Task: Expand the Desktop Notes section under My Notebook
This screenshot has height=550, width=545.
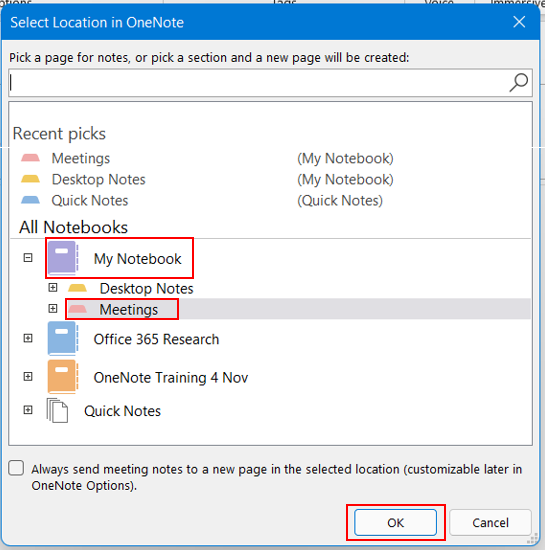Action: pos(53,288)
